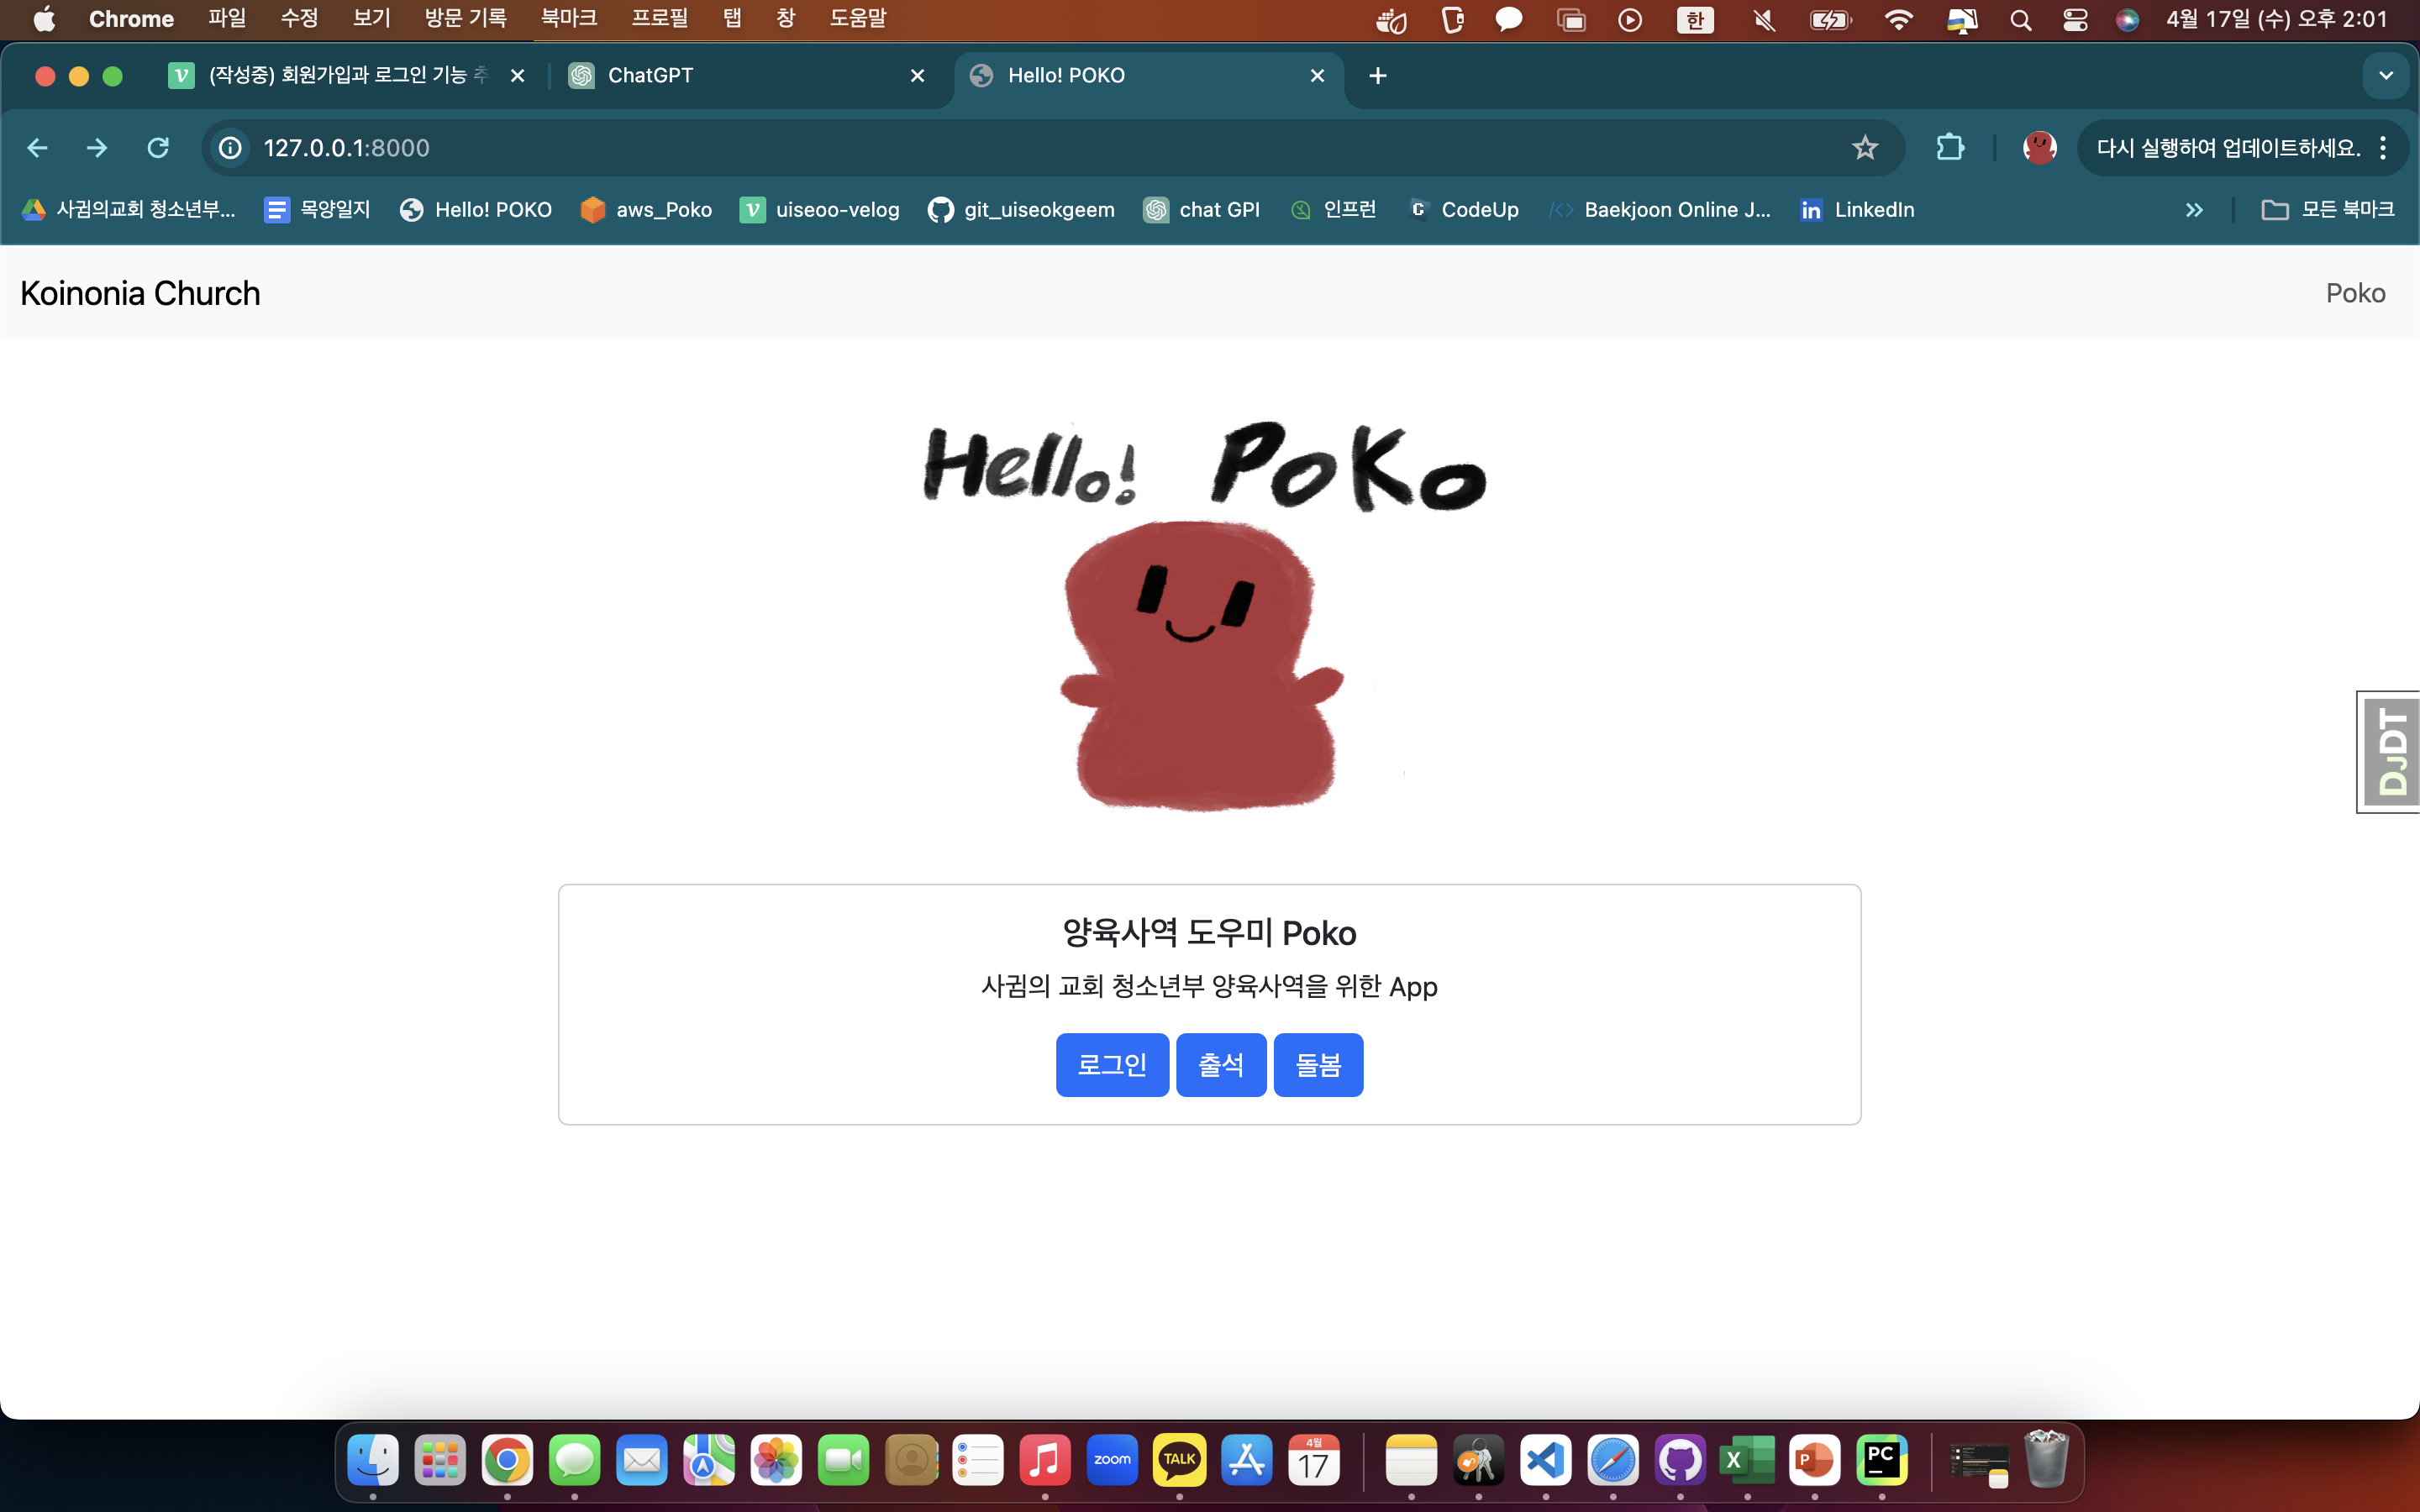Open the Chrome three-dot menu

pos(2384,148)
